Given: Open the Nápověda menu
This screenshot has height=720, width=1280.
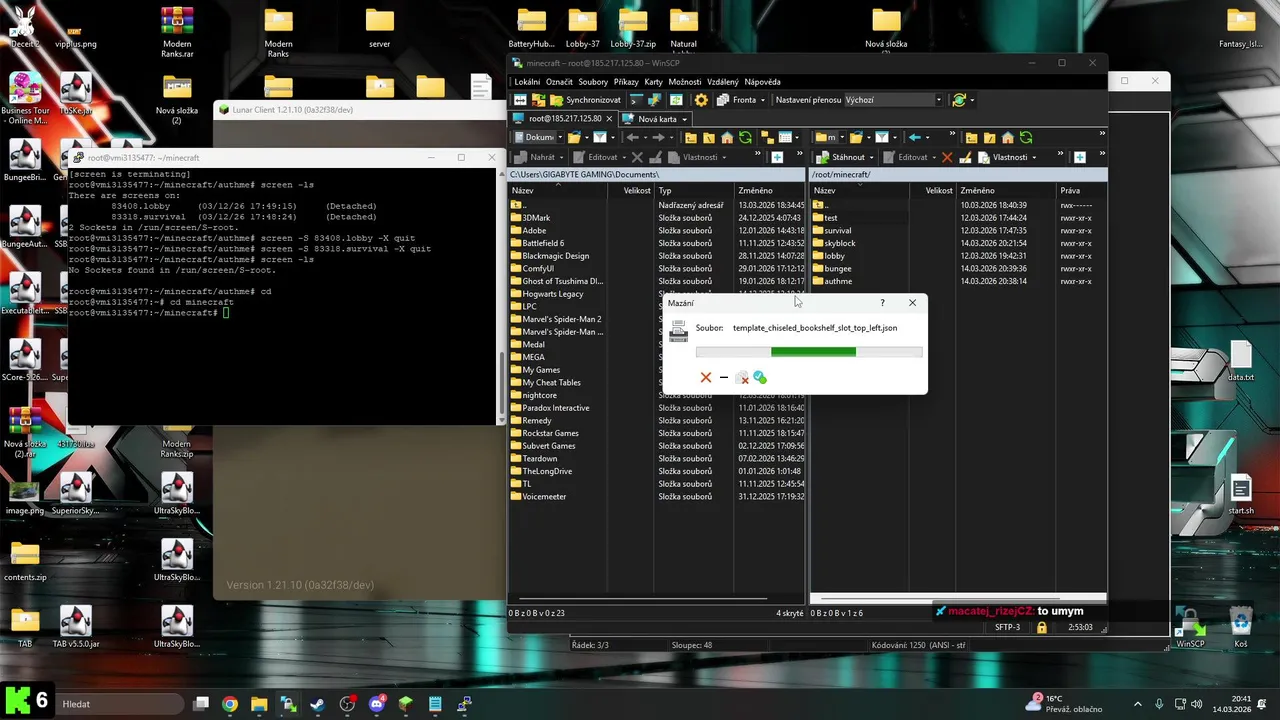Looking at the screenshot, I should click(762, 82).
